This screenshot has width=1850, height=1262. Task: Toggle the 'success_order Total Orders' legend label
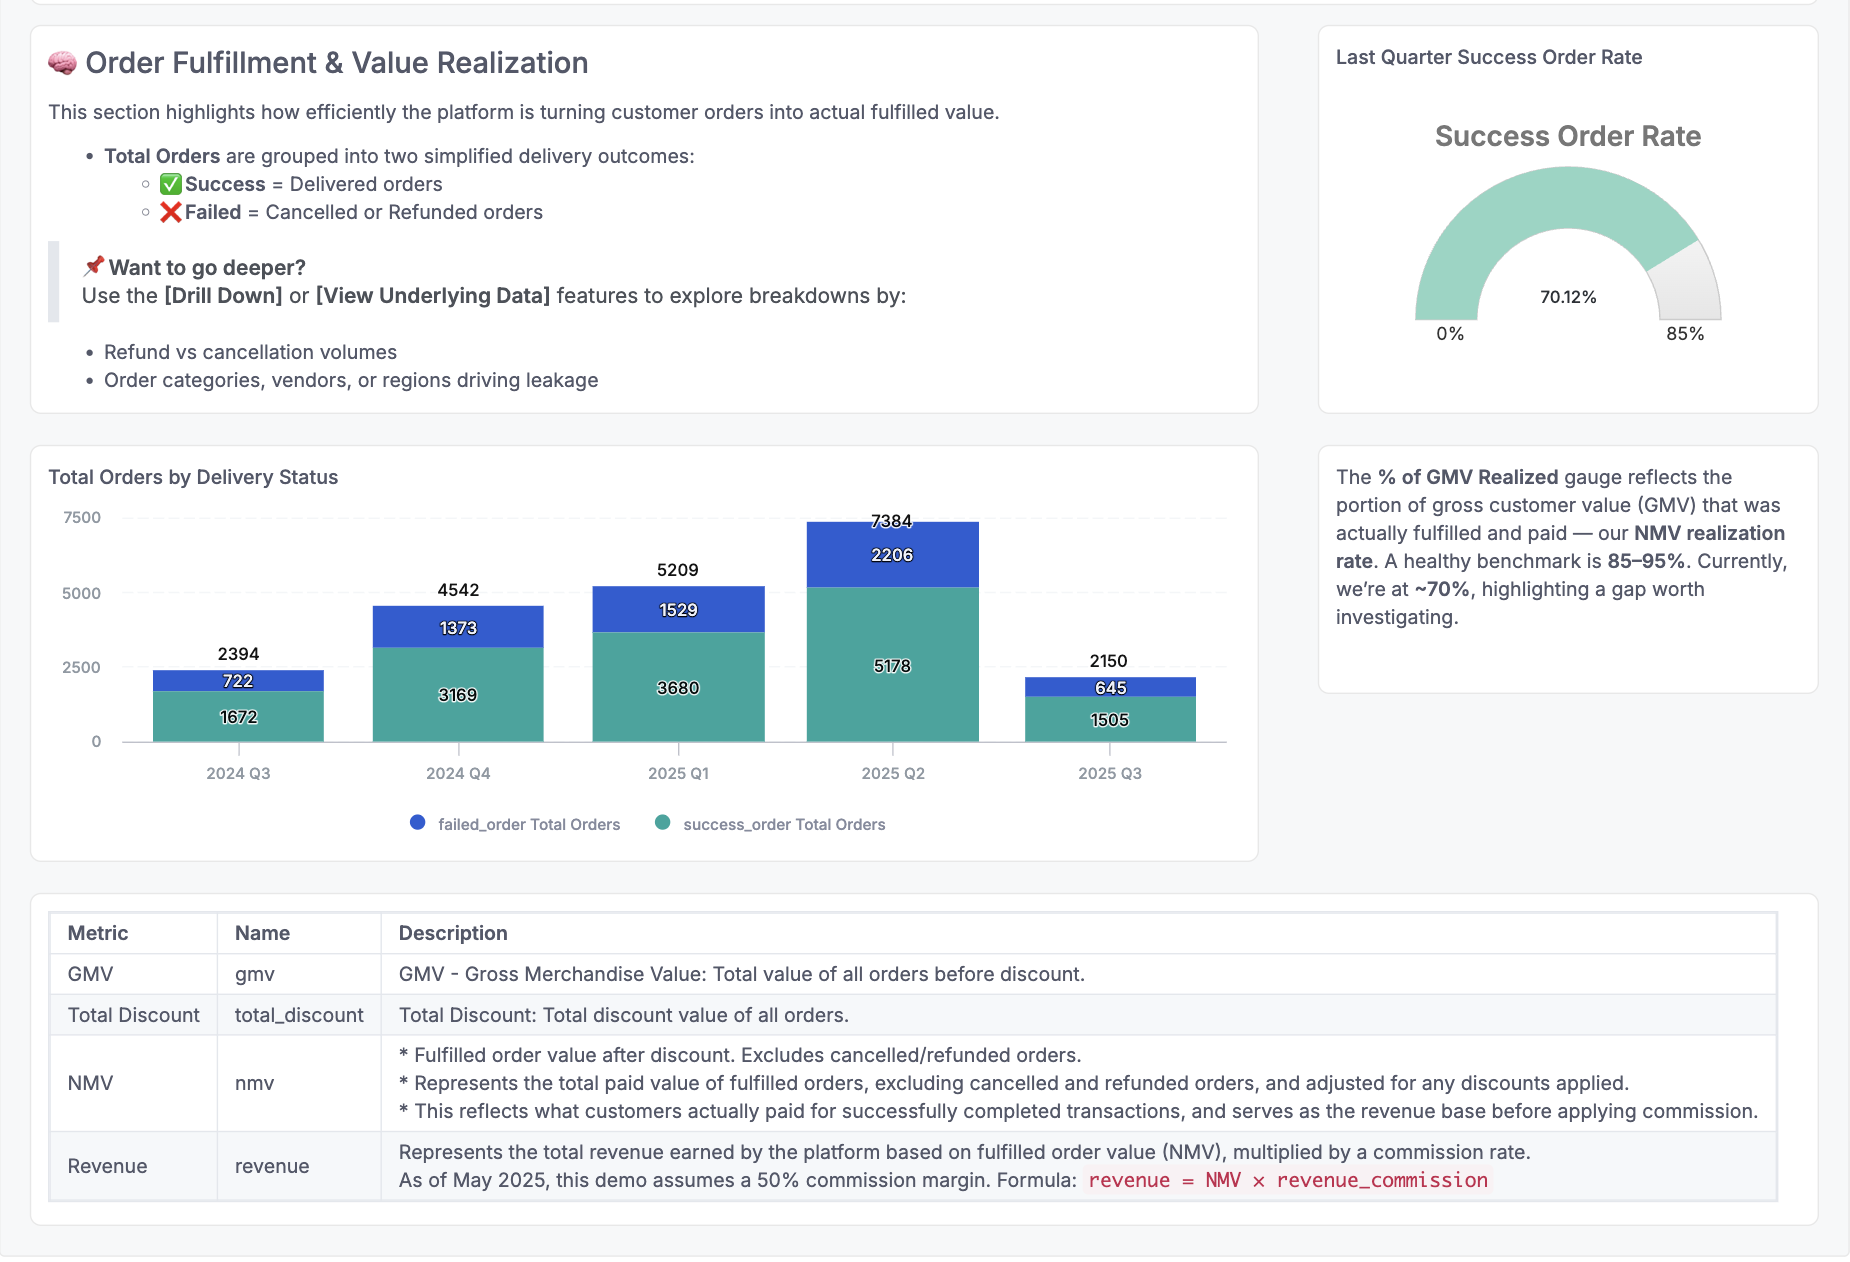(x=783, y=824)
